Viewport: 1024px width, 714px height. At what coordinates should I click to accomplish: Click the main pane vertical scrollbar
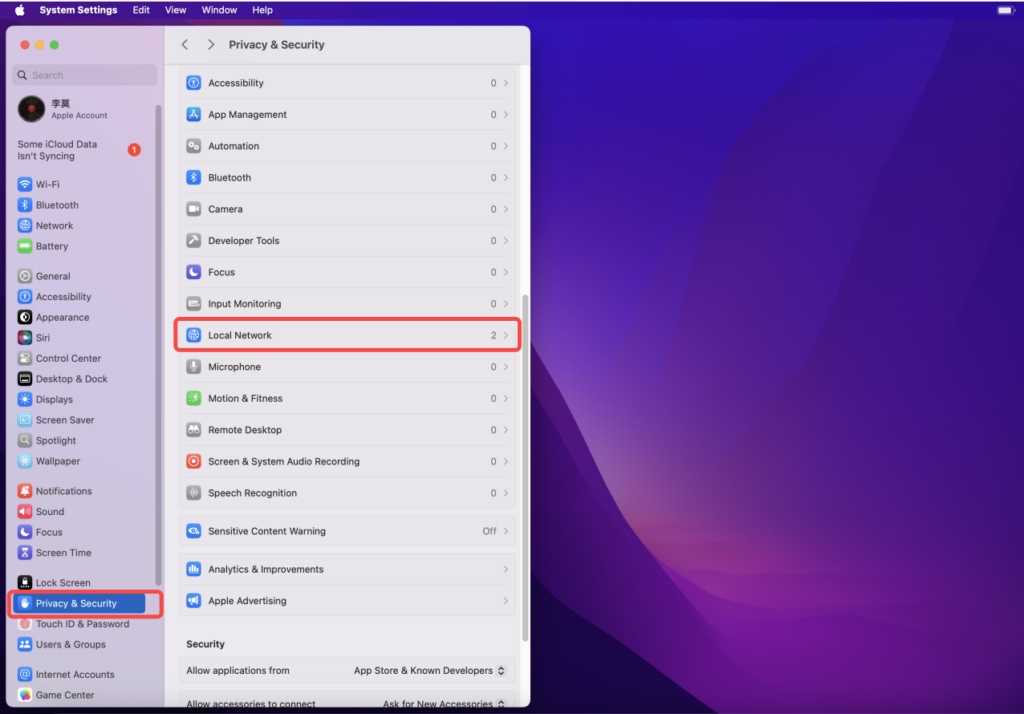click(525, 468)
